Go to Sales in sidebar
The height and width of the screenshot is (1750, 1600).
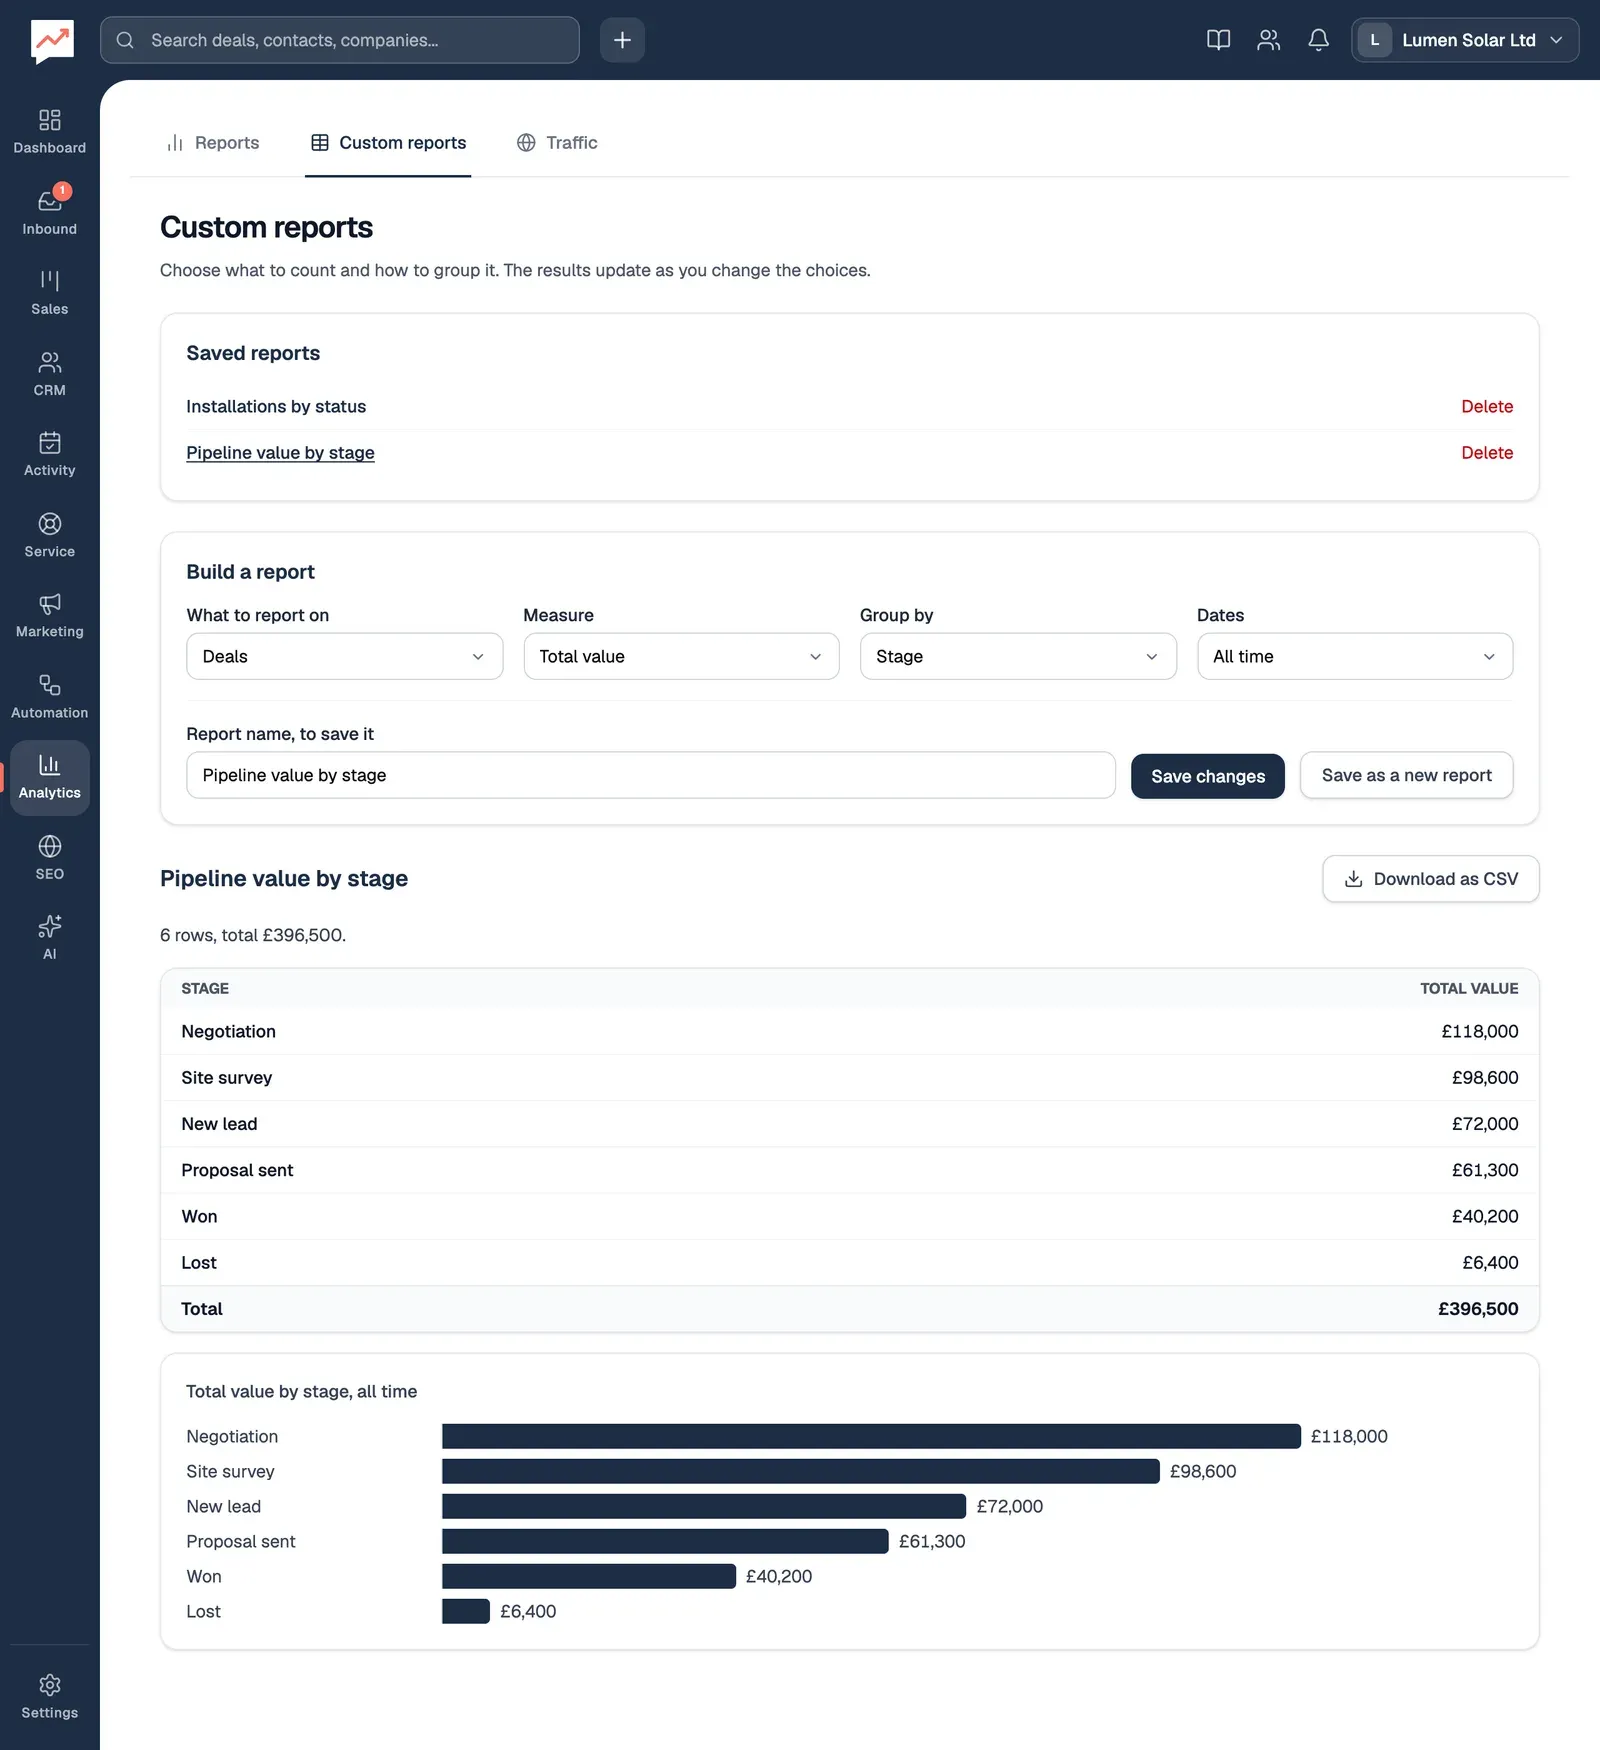click(49, 293)
